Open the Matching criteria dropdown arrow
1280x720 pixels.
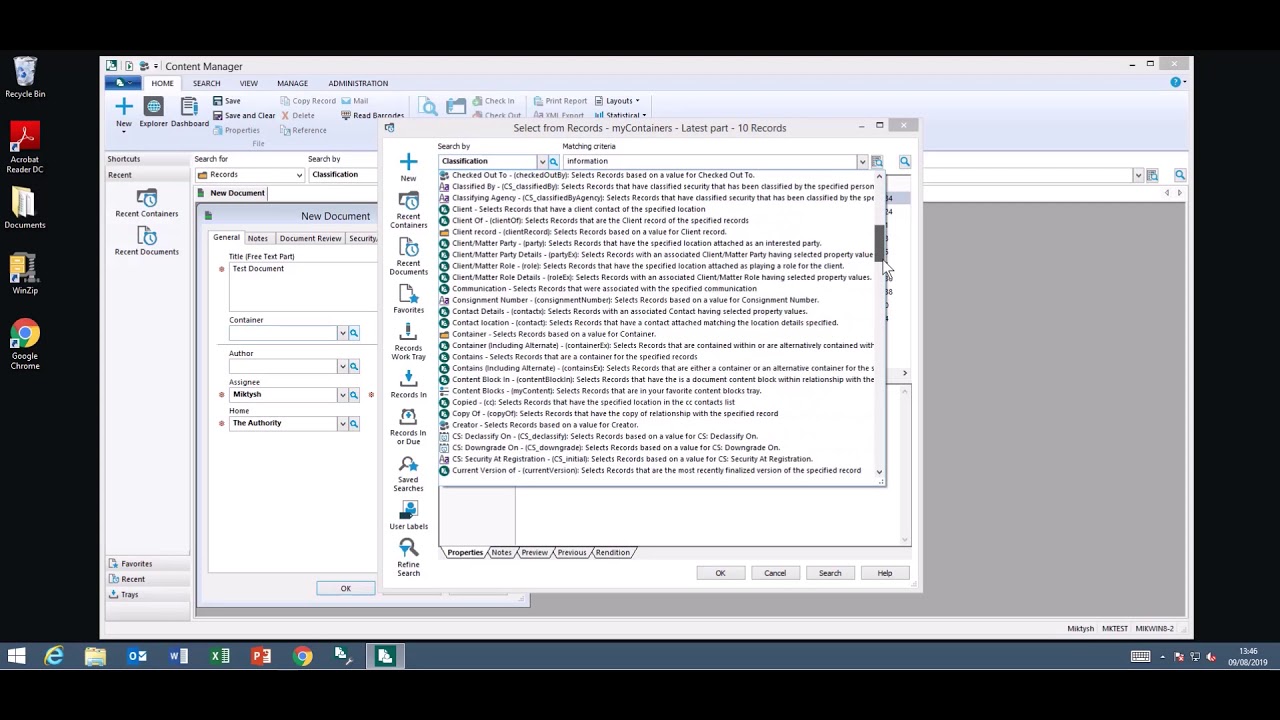(x=862, y=161)
